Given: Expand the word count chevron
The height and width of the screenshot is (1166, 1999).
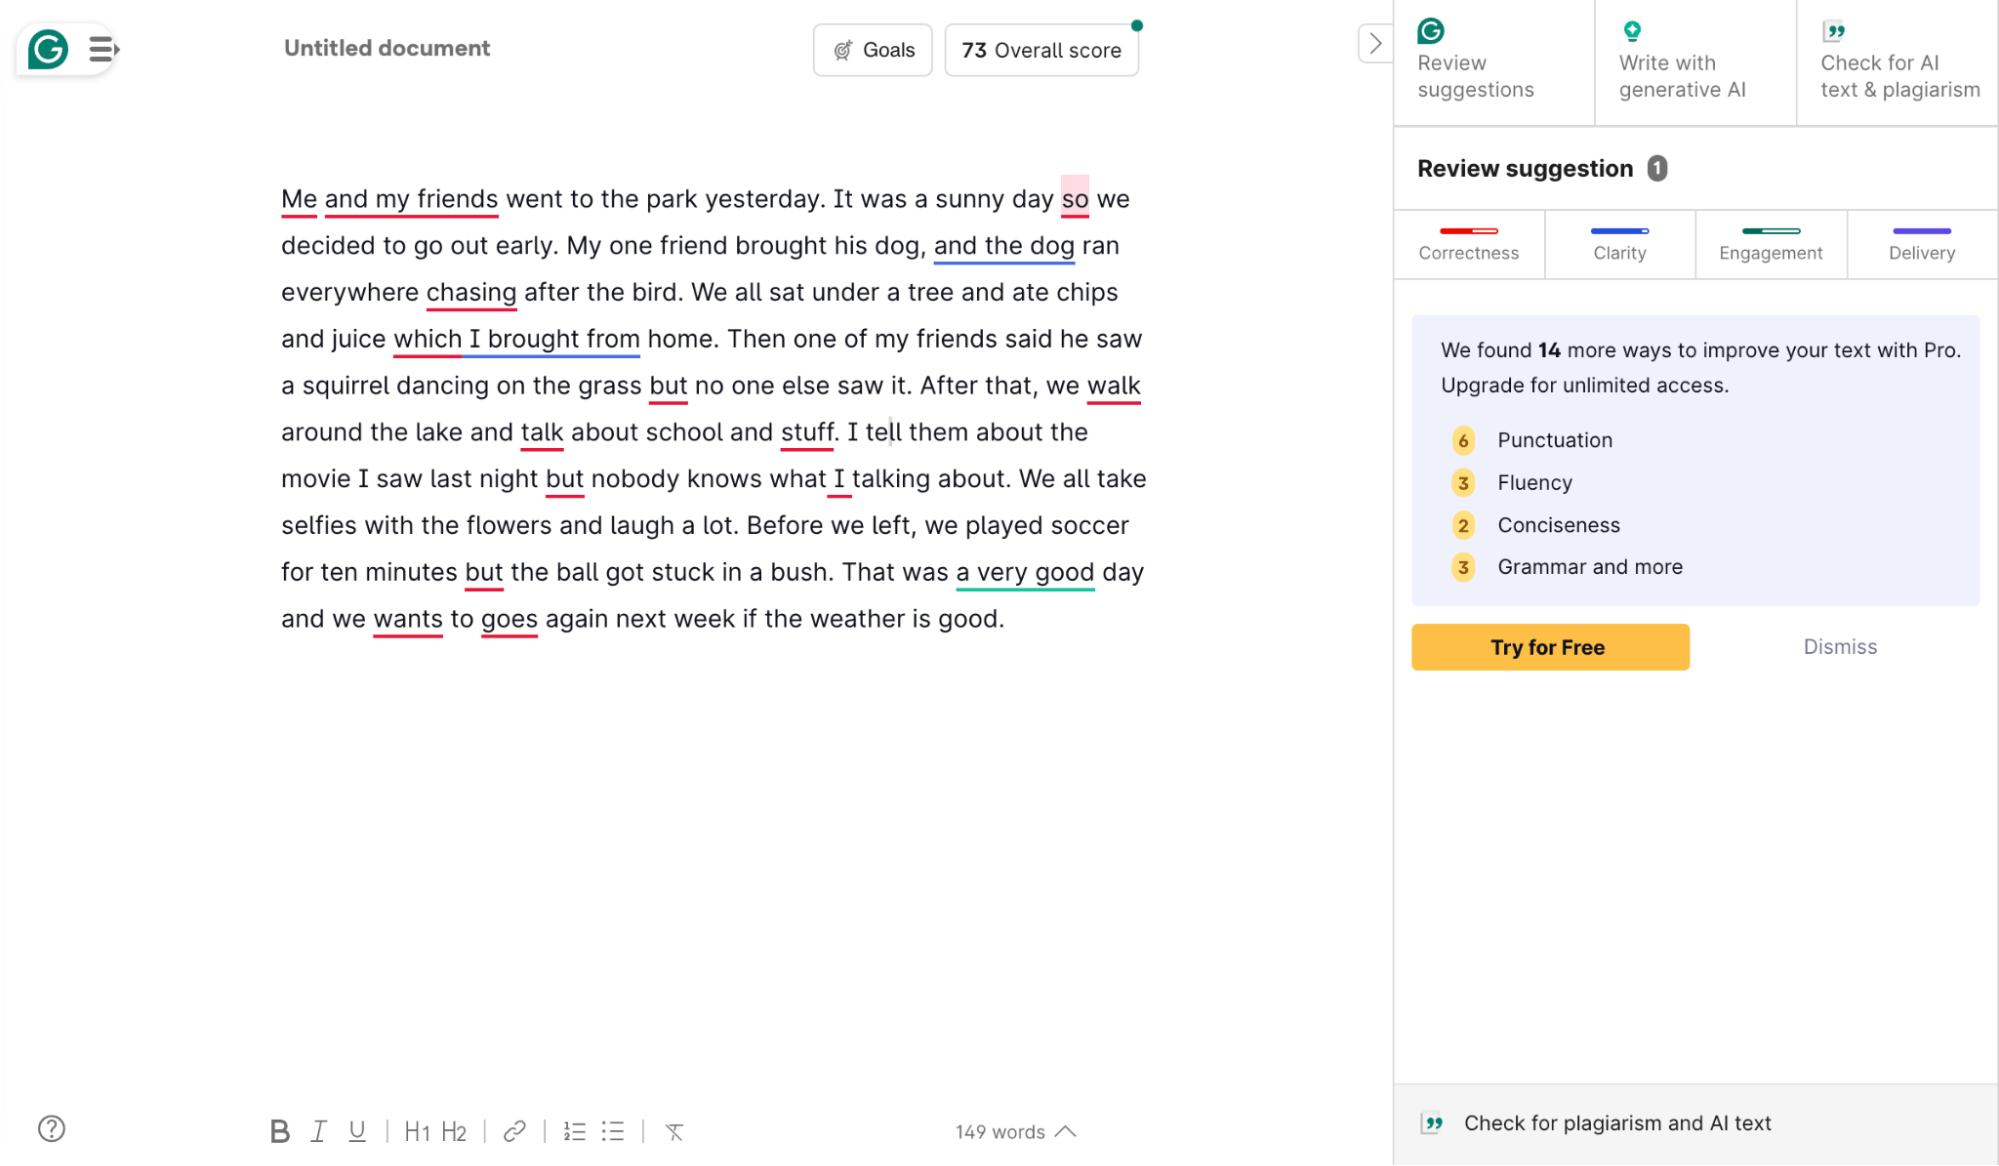Looking at the screenshot, I should coord(1066,1131).
